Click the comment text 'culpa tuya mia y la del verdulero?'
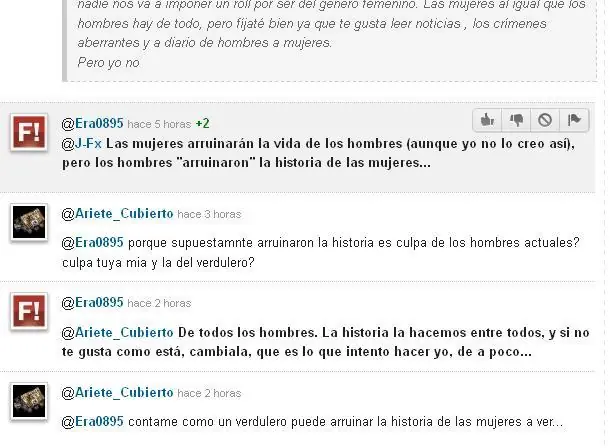610x448 pixels. pyautogui.click(x=158, y=262)
